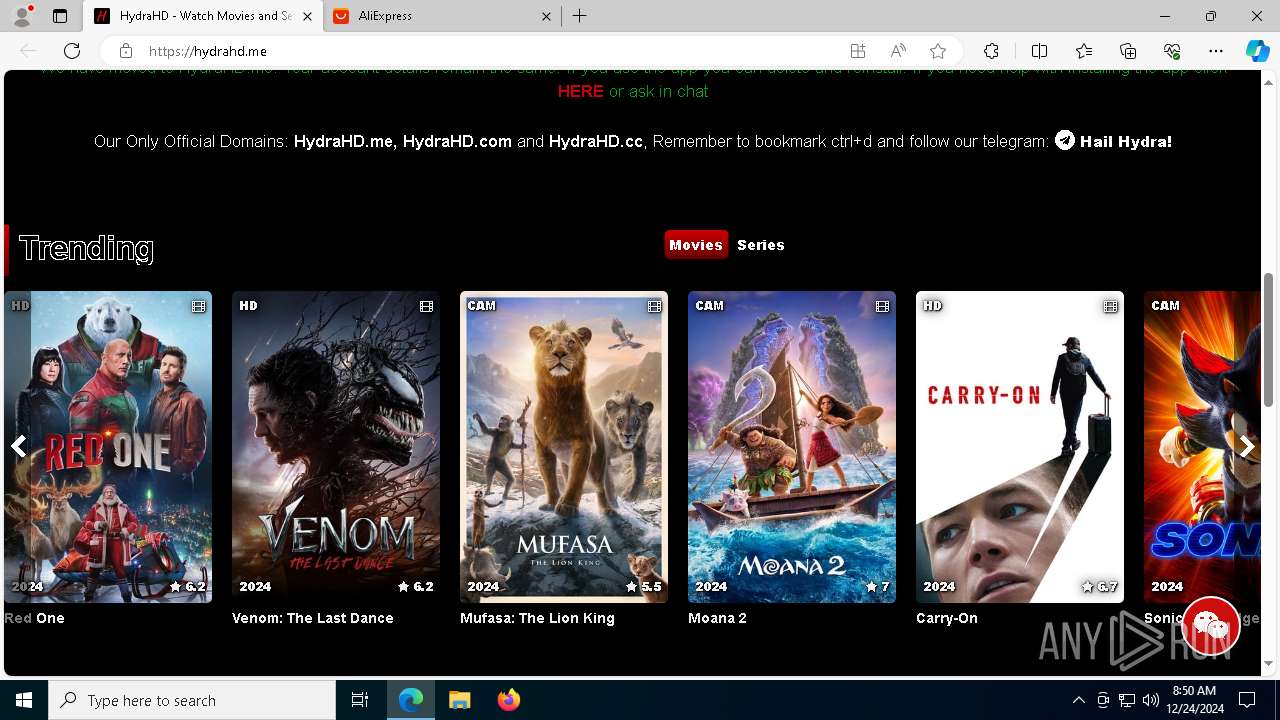Image resolution: width=1280 pixels, height=720 pixels.
Task: Go back to the previous page
Action: (28, 51)
